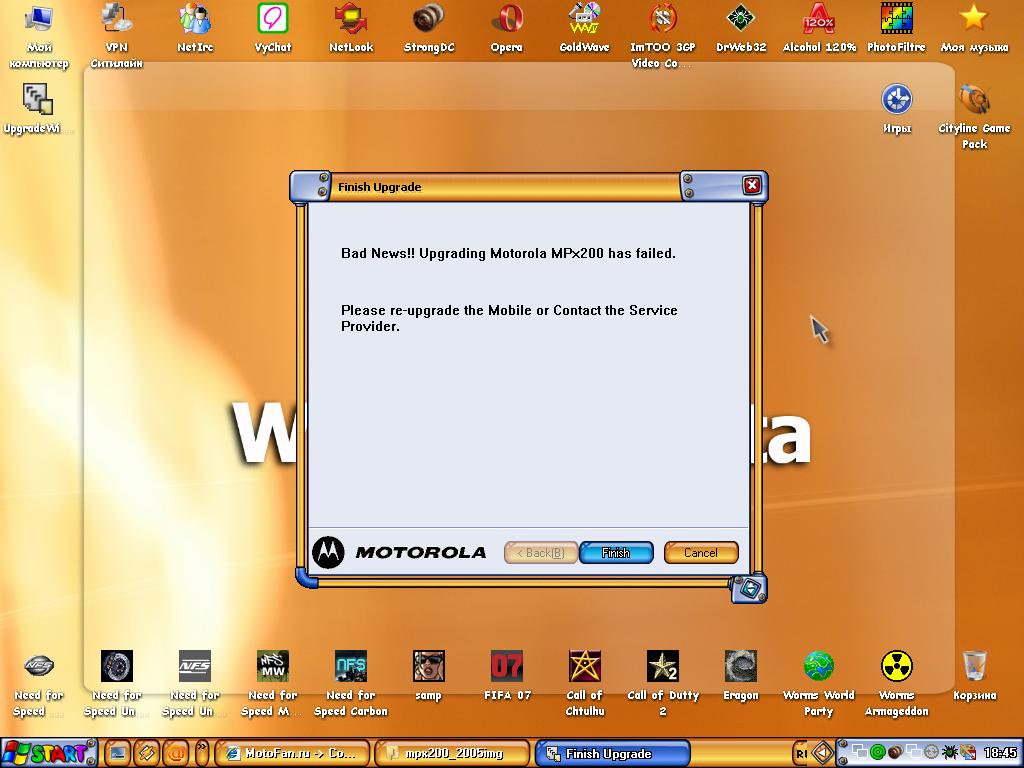Click the disabled Back(B) button
This screenshot has width=1024, height=768.
541,552
